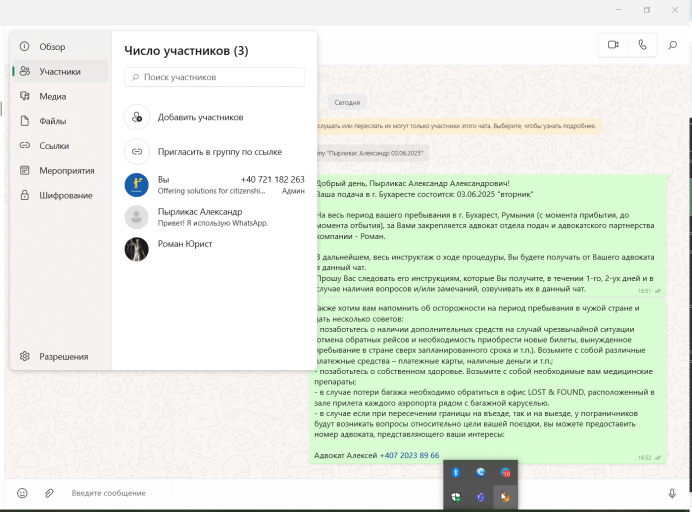Open Пырликас Александр's gray avatar

pyautogui.click(x=137, y=217)
